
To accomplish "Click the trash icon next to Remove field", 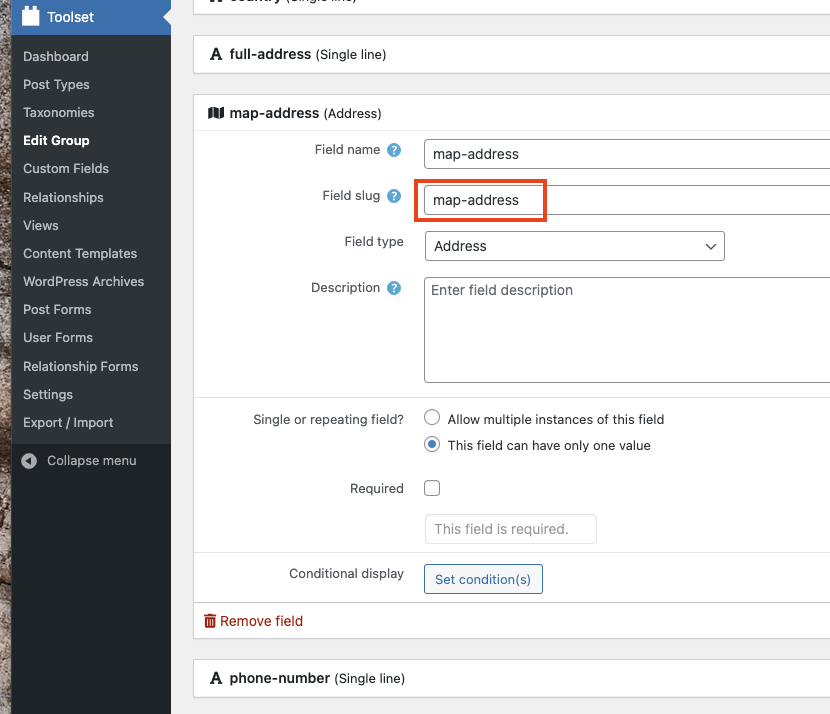I will [x=210, y=621].
